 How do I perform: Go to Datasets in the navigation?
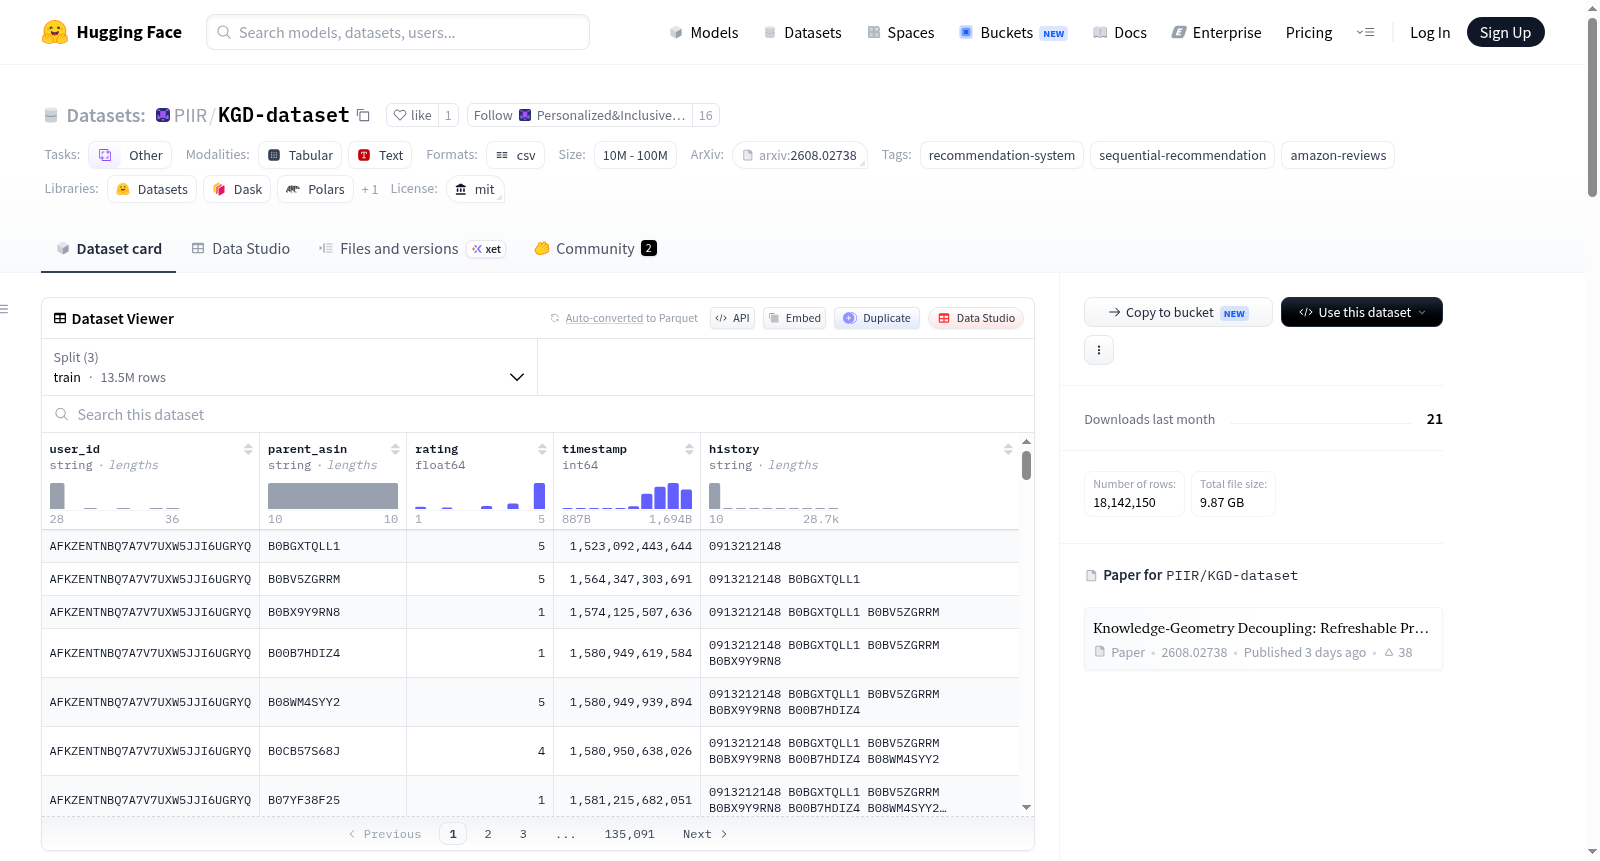coord(802,33)
